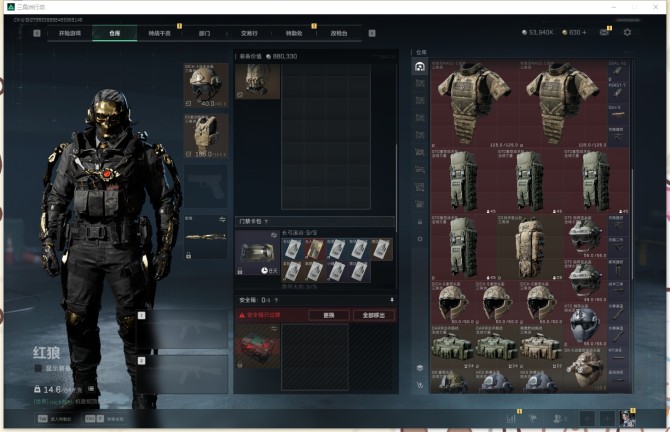Viewport: 670px width, 432px height.
Task: Click the 全部移出 button
Action: click(x=374, y=315)
